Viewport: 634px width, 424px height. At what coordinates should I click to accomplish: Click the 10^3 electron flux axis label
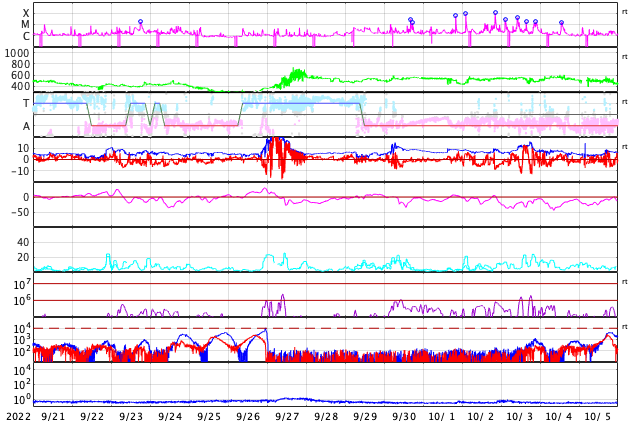[22, 340]
